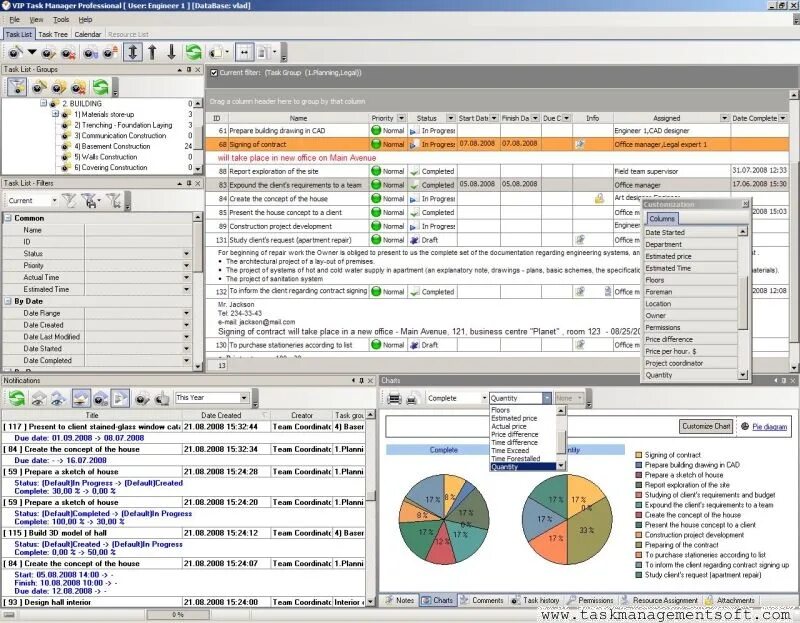Click the Print icon in the Charts panel
The height and width of the screenshot is (623, 800).
pyautogui.click(x=394, y=396)
